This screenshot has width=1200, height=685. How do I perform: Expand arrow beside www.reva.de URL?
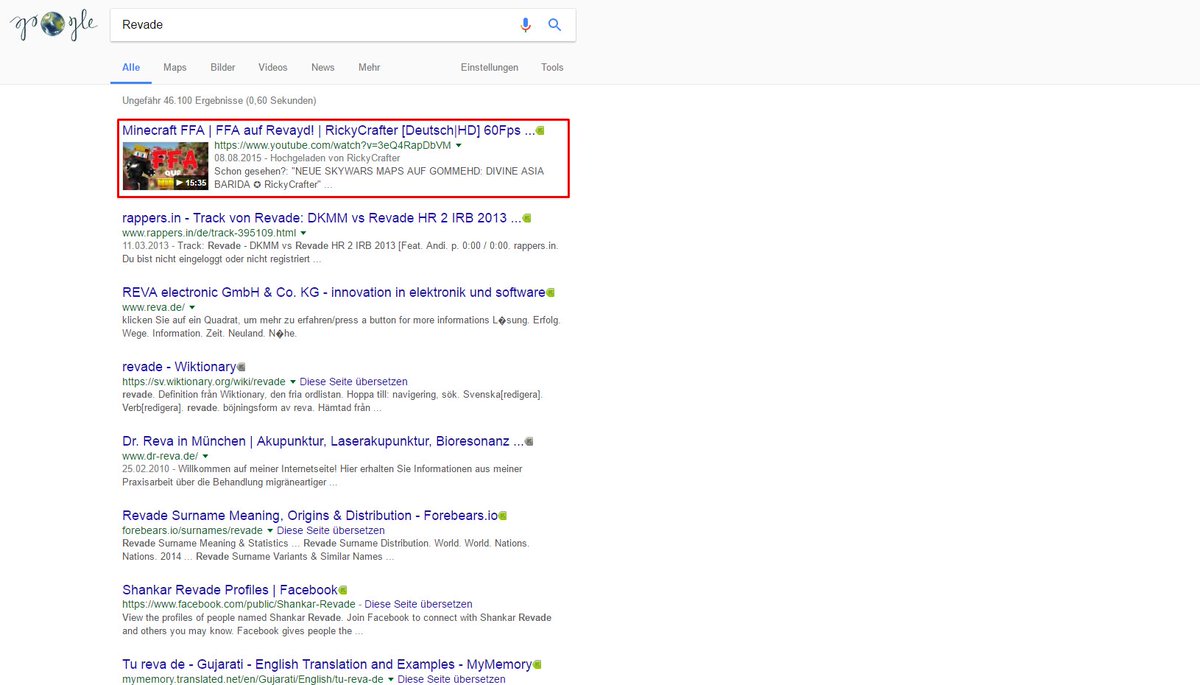point(192,307)
